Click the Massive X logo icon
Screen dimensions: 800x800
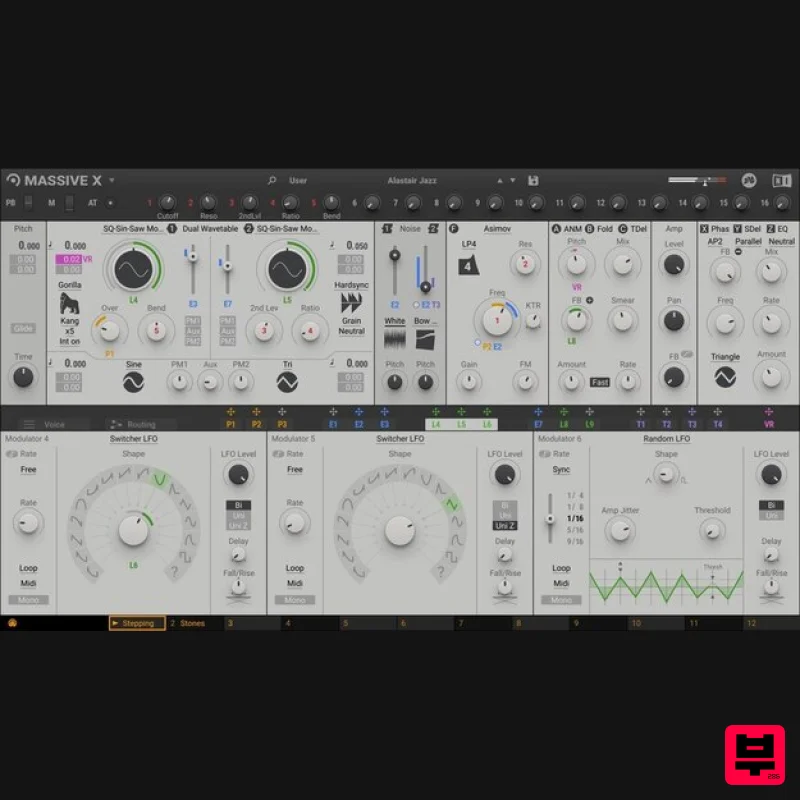pyautogui.click(x=16, y=181)
